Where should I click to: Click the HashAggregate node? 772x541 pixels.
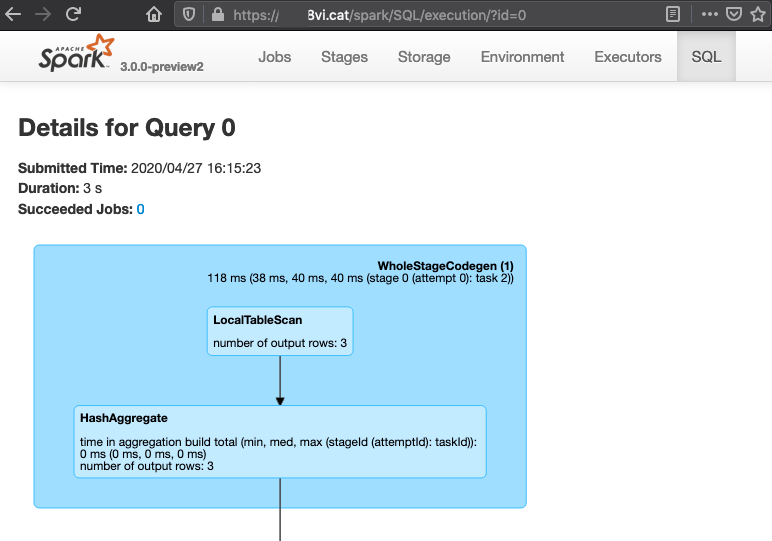pyautogui.click(x=280, y=442)
